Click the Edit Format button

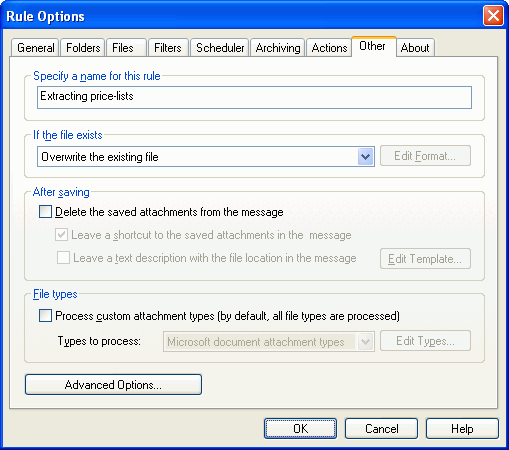[425, 156]
